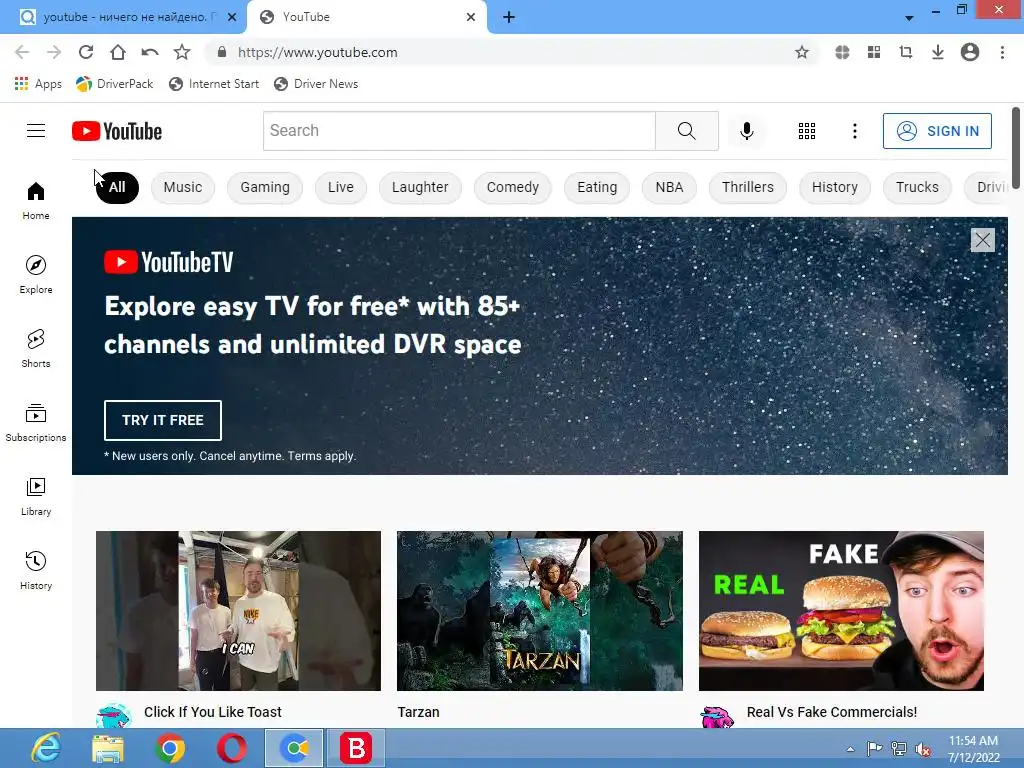The width and height of the screenshot is (1024, 768).
Task: Open Internet Explorer from taskbar
Action: (x=46, y=748)
